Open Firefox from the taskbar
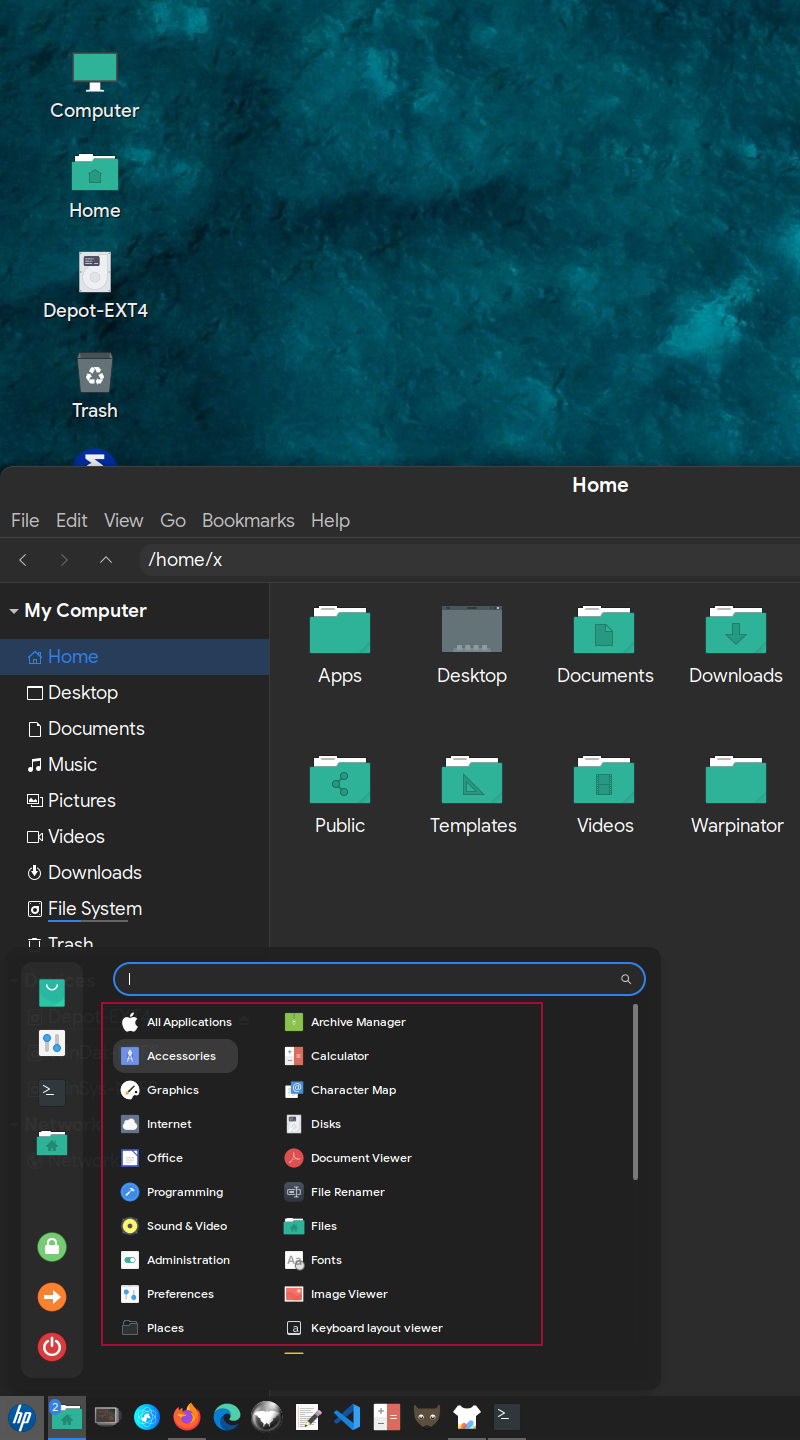This screenshot has height=1440, width=800. tap(186, 1416)
